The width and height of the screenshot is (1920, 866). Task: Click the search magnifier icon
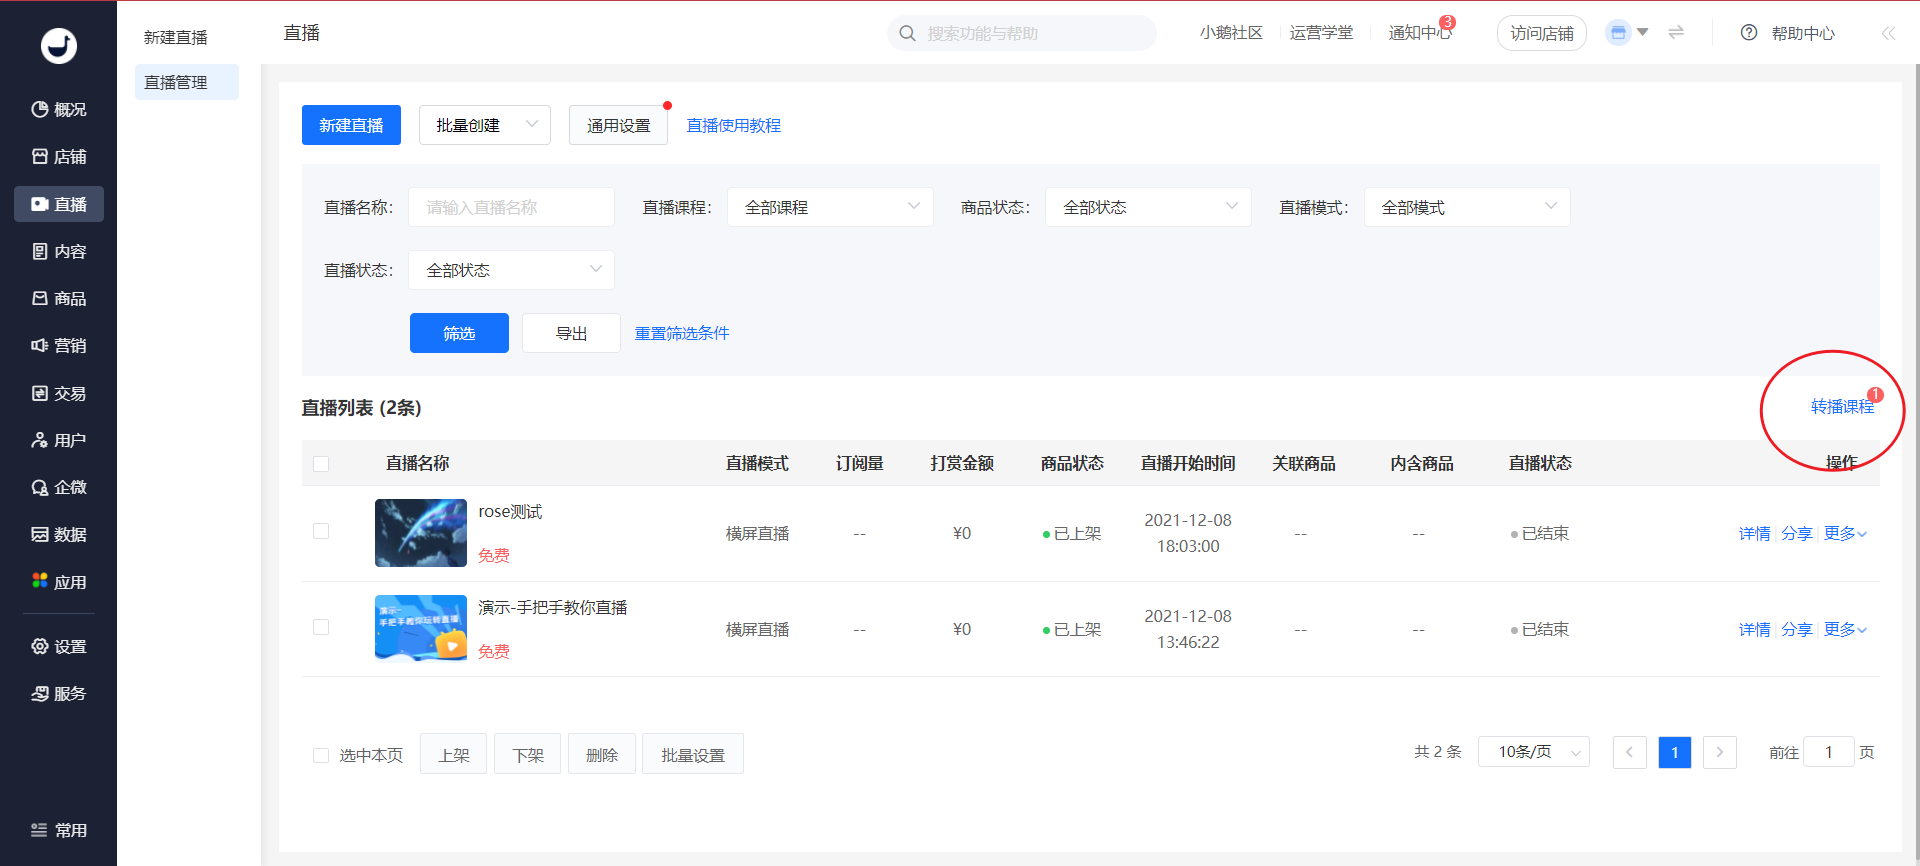(907, 33)
